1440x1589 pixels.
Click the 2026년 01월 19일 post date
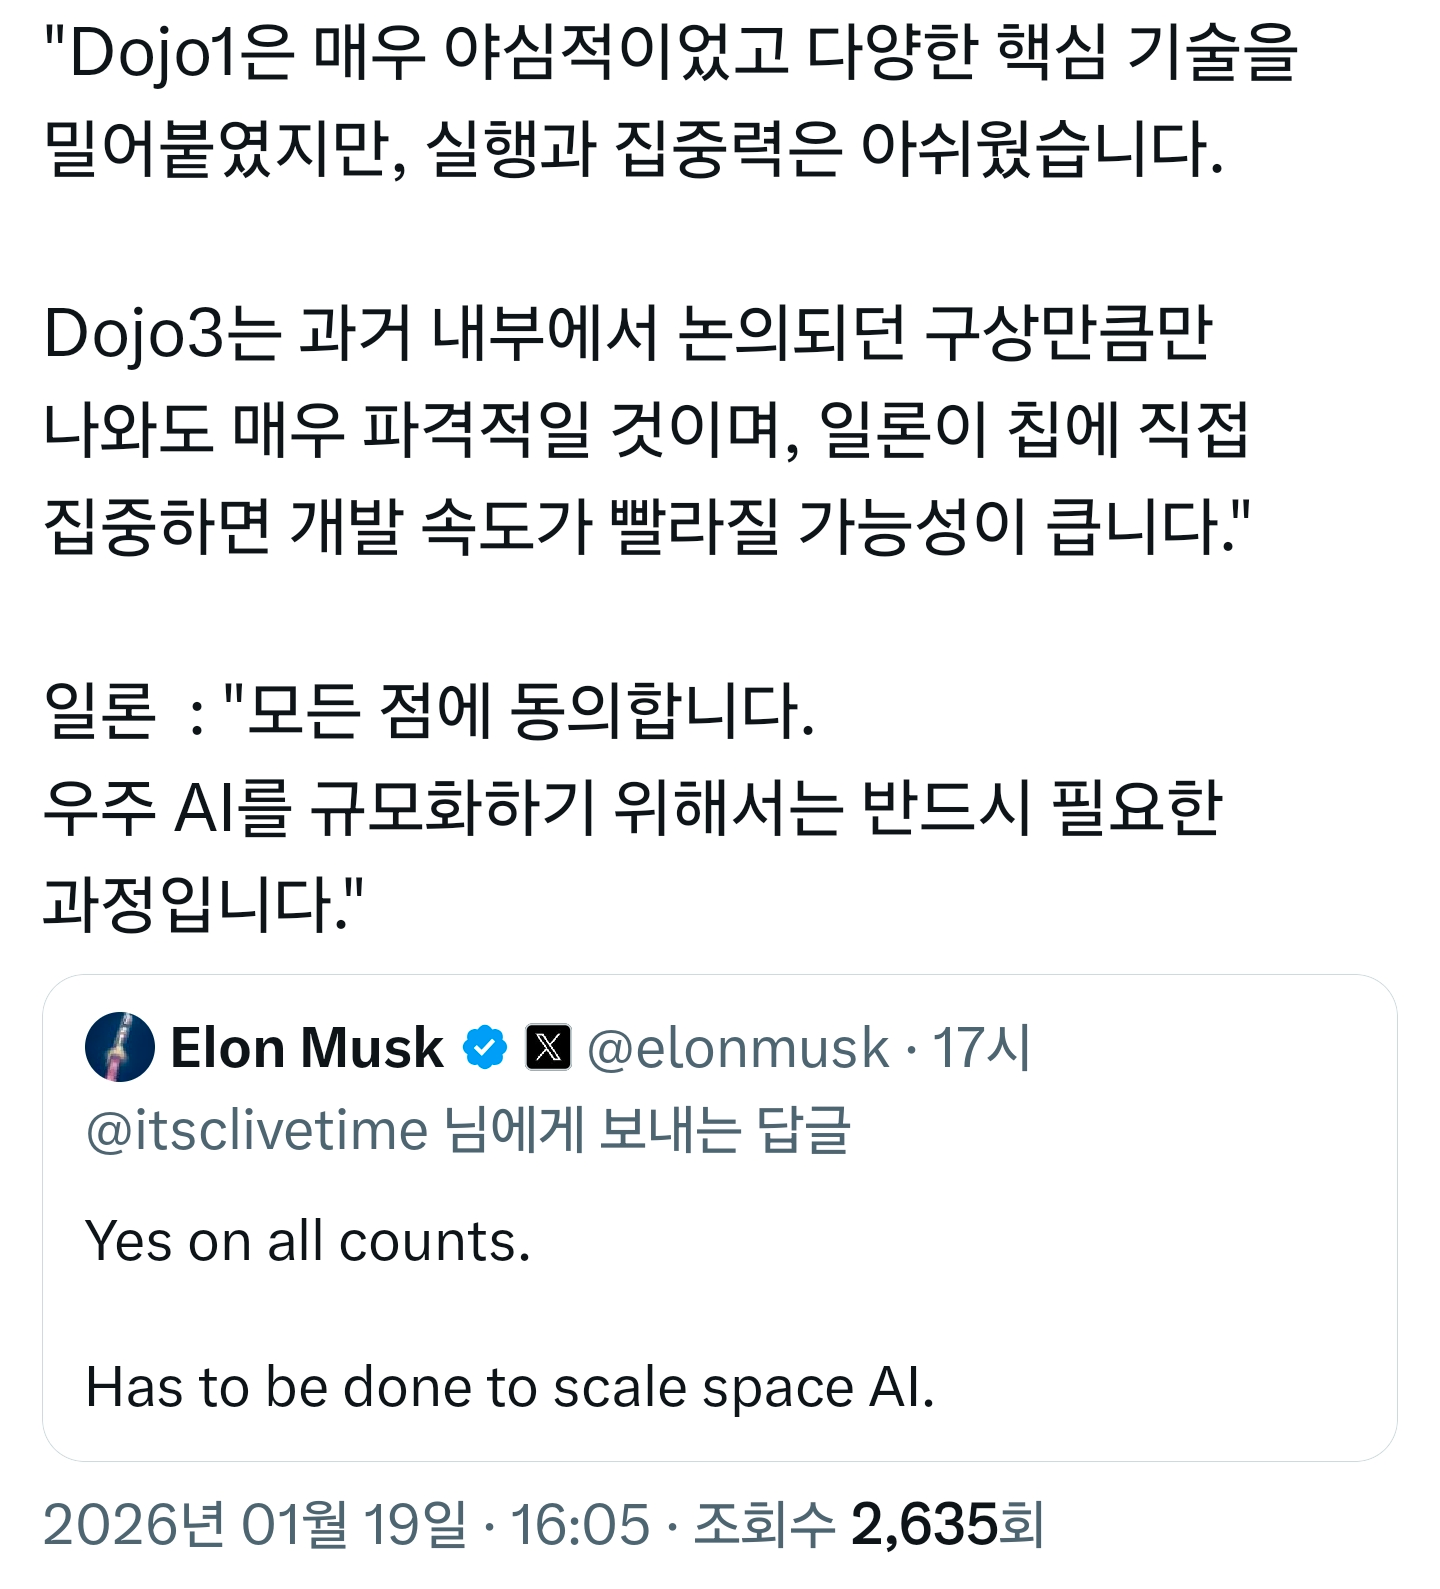coord(255,1525)
